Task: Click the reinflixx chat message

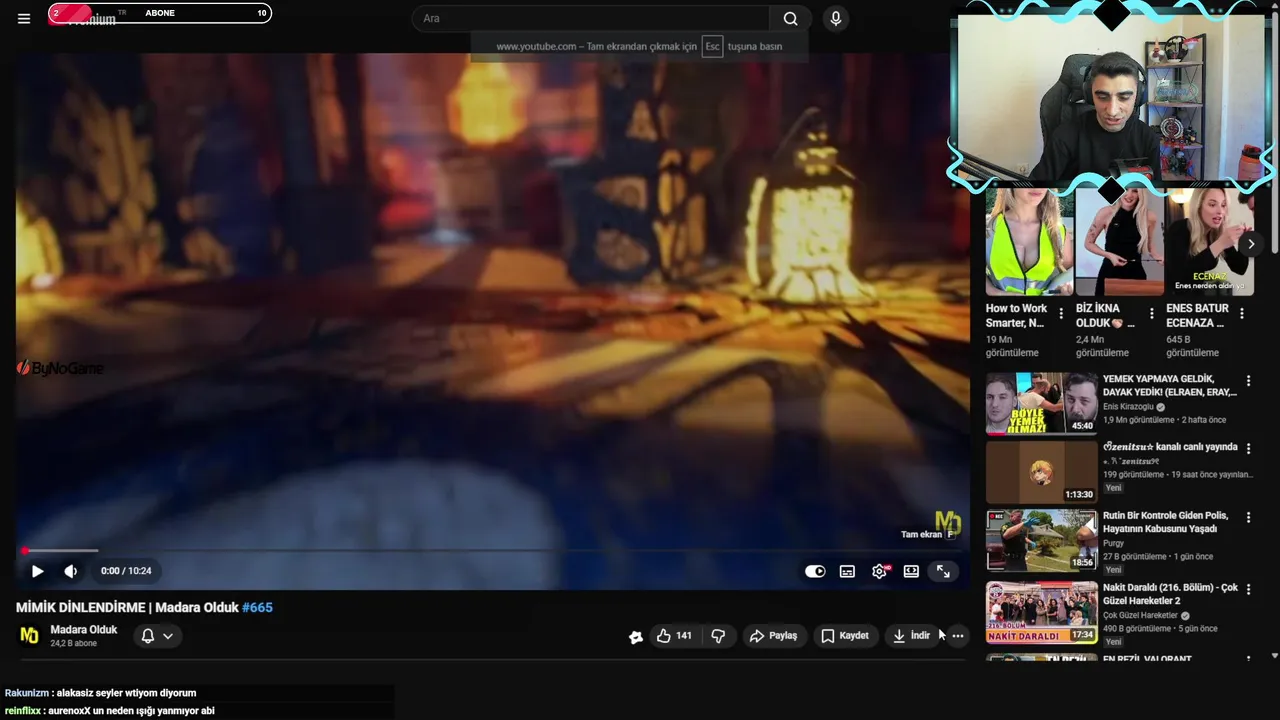Action: [109, 711]
